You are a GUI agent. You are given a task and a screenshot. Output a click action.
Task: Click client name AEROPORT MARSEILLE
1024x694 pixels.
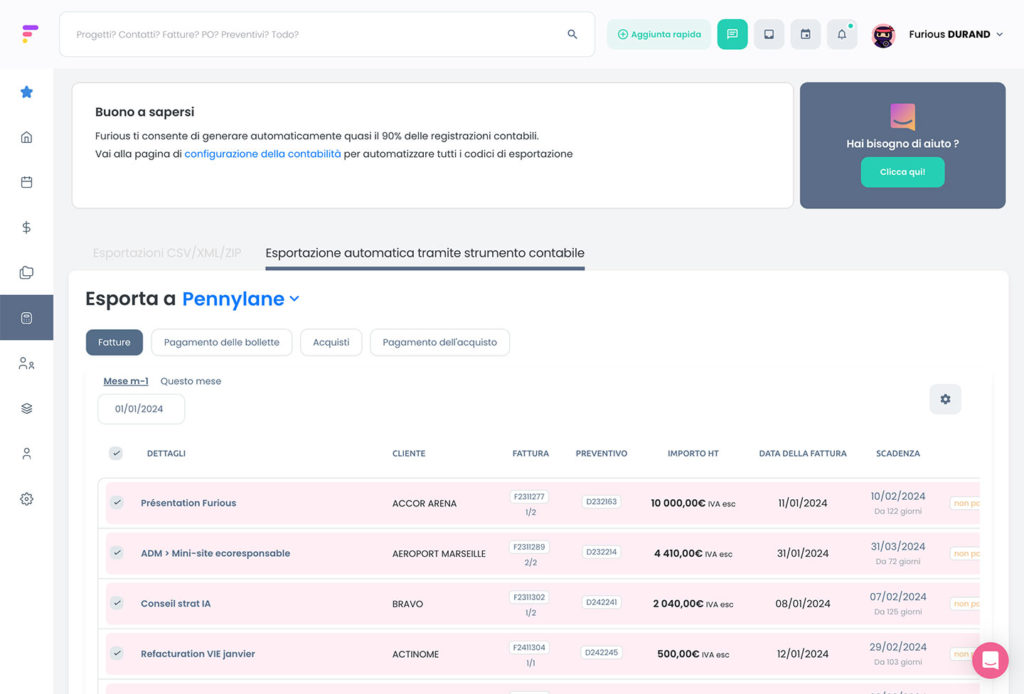tap(439, 554)
